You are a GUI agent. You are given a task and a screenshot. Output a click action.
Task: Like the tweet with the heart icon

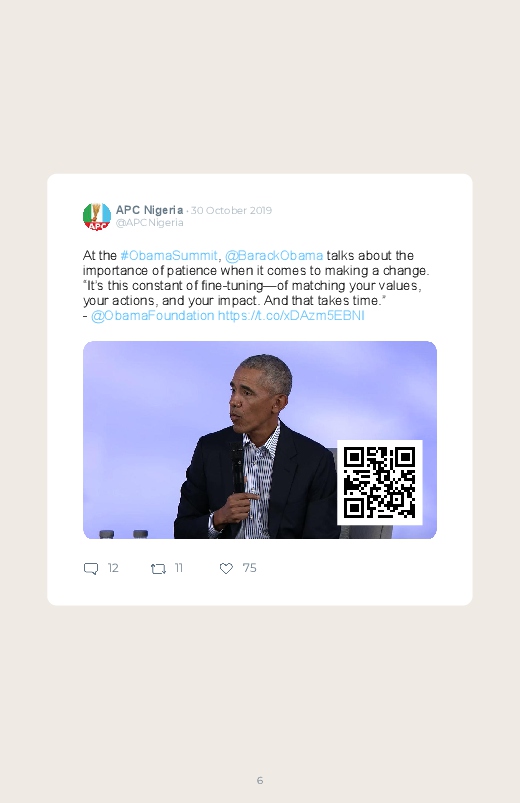(x=226, y=568)
